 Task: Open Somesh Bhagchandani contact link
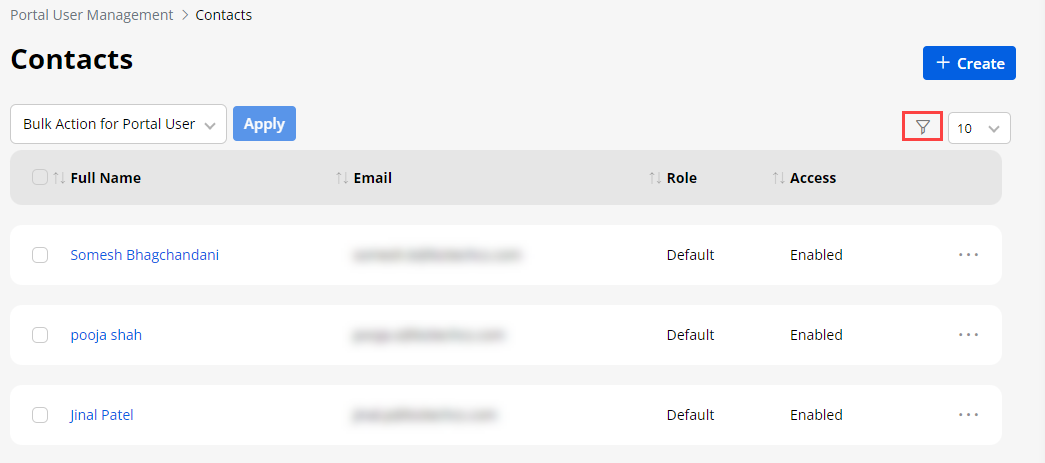[x=144, y=255]
